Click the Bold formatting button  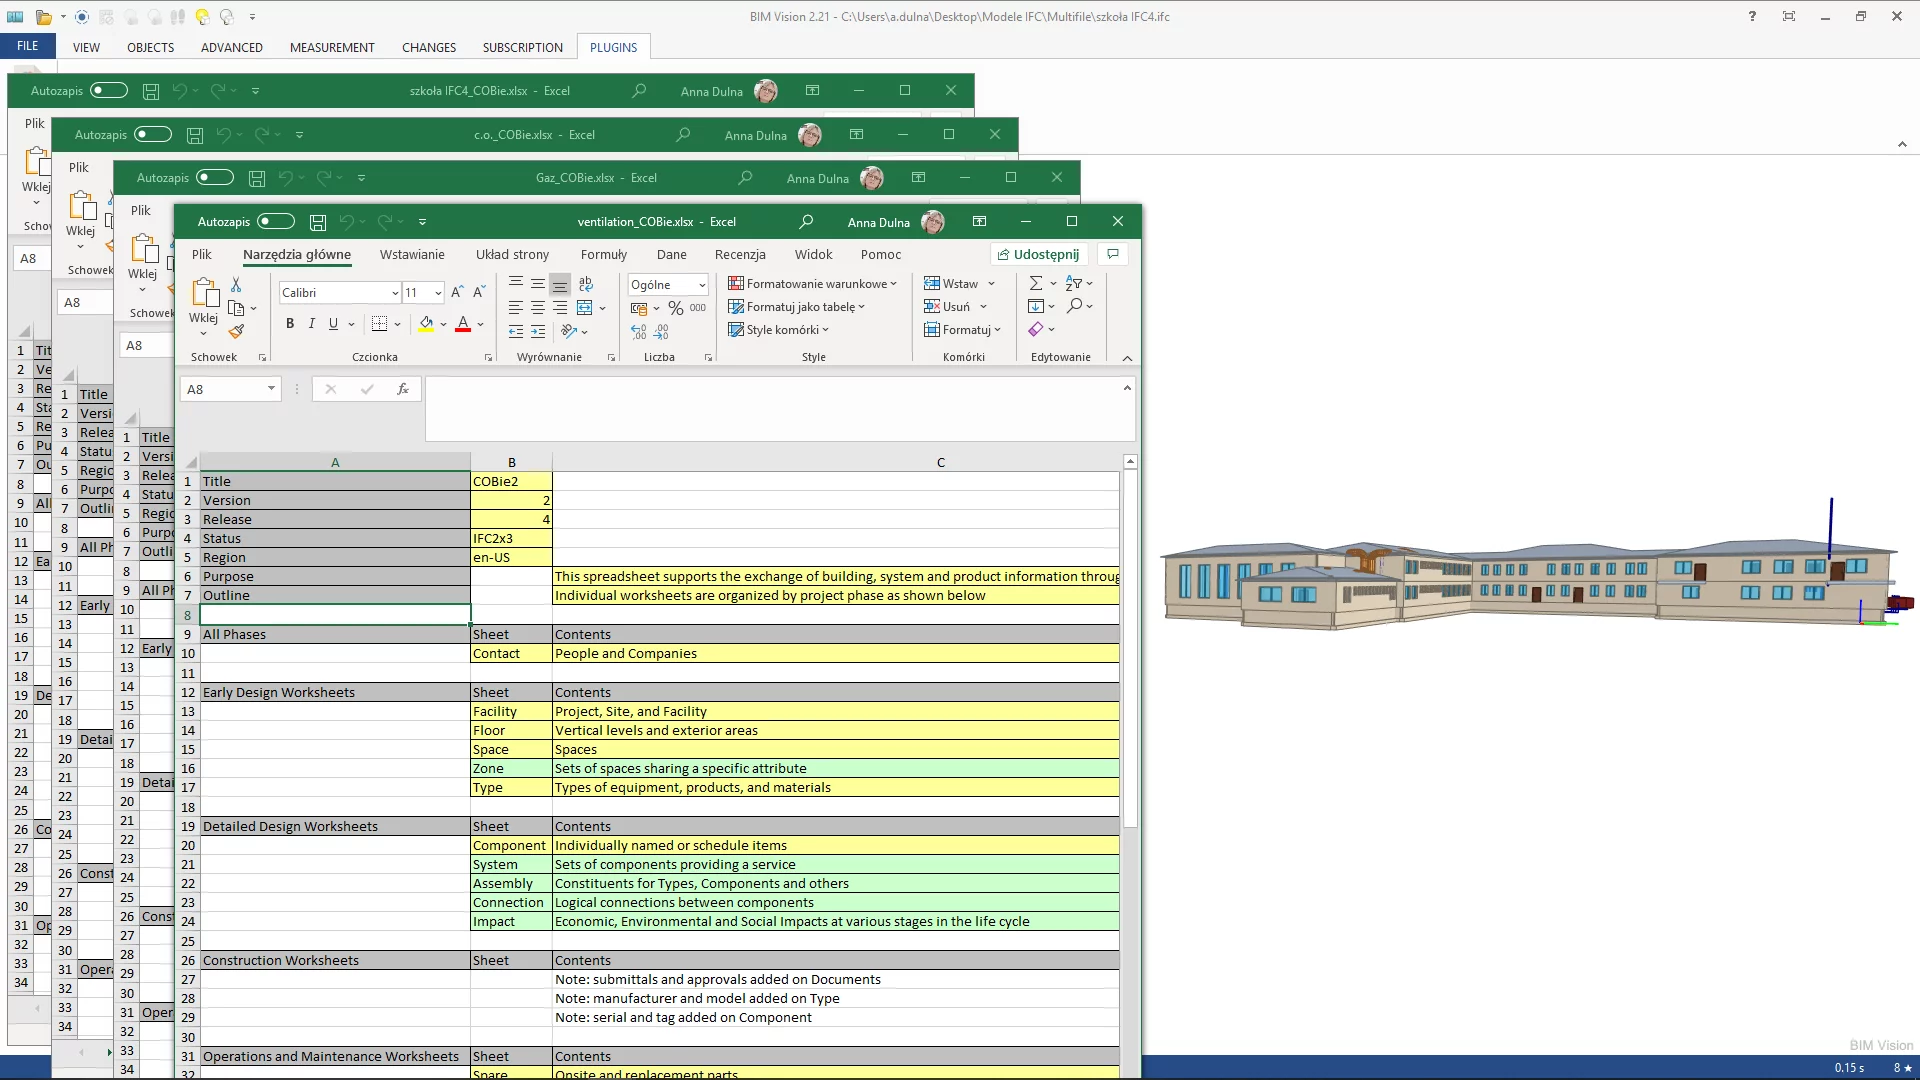tap(290, 324)
